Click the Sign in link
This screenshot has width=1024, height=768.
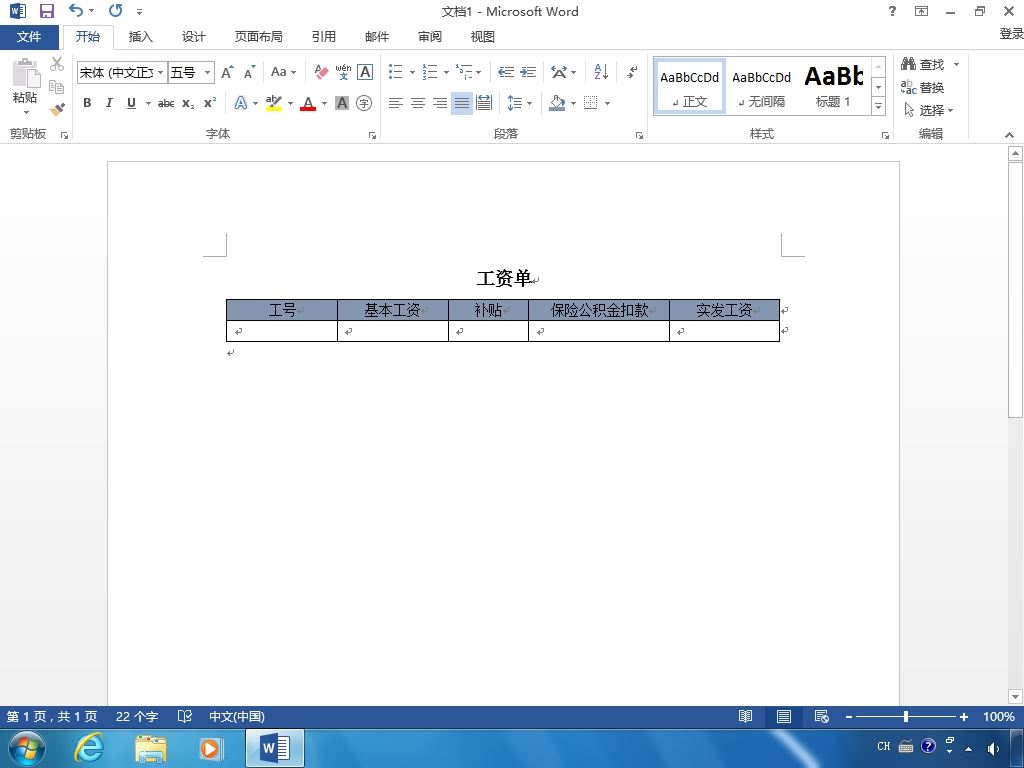[1011, 34]
